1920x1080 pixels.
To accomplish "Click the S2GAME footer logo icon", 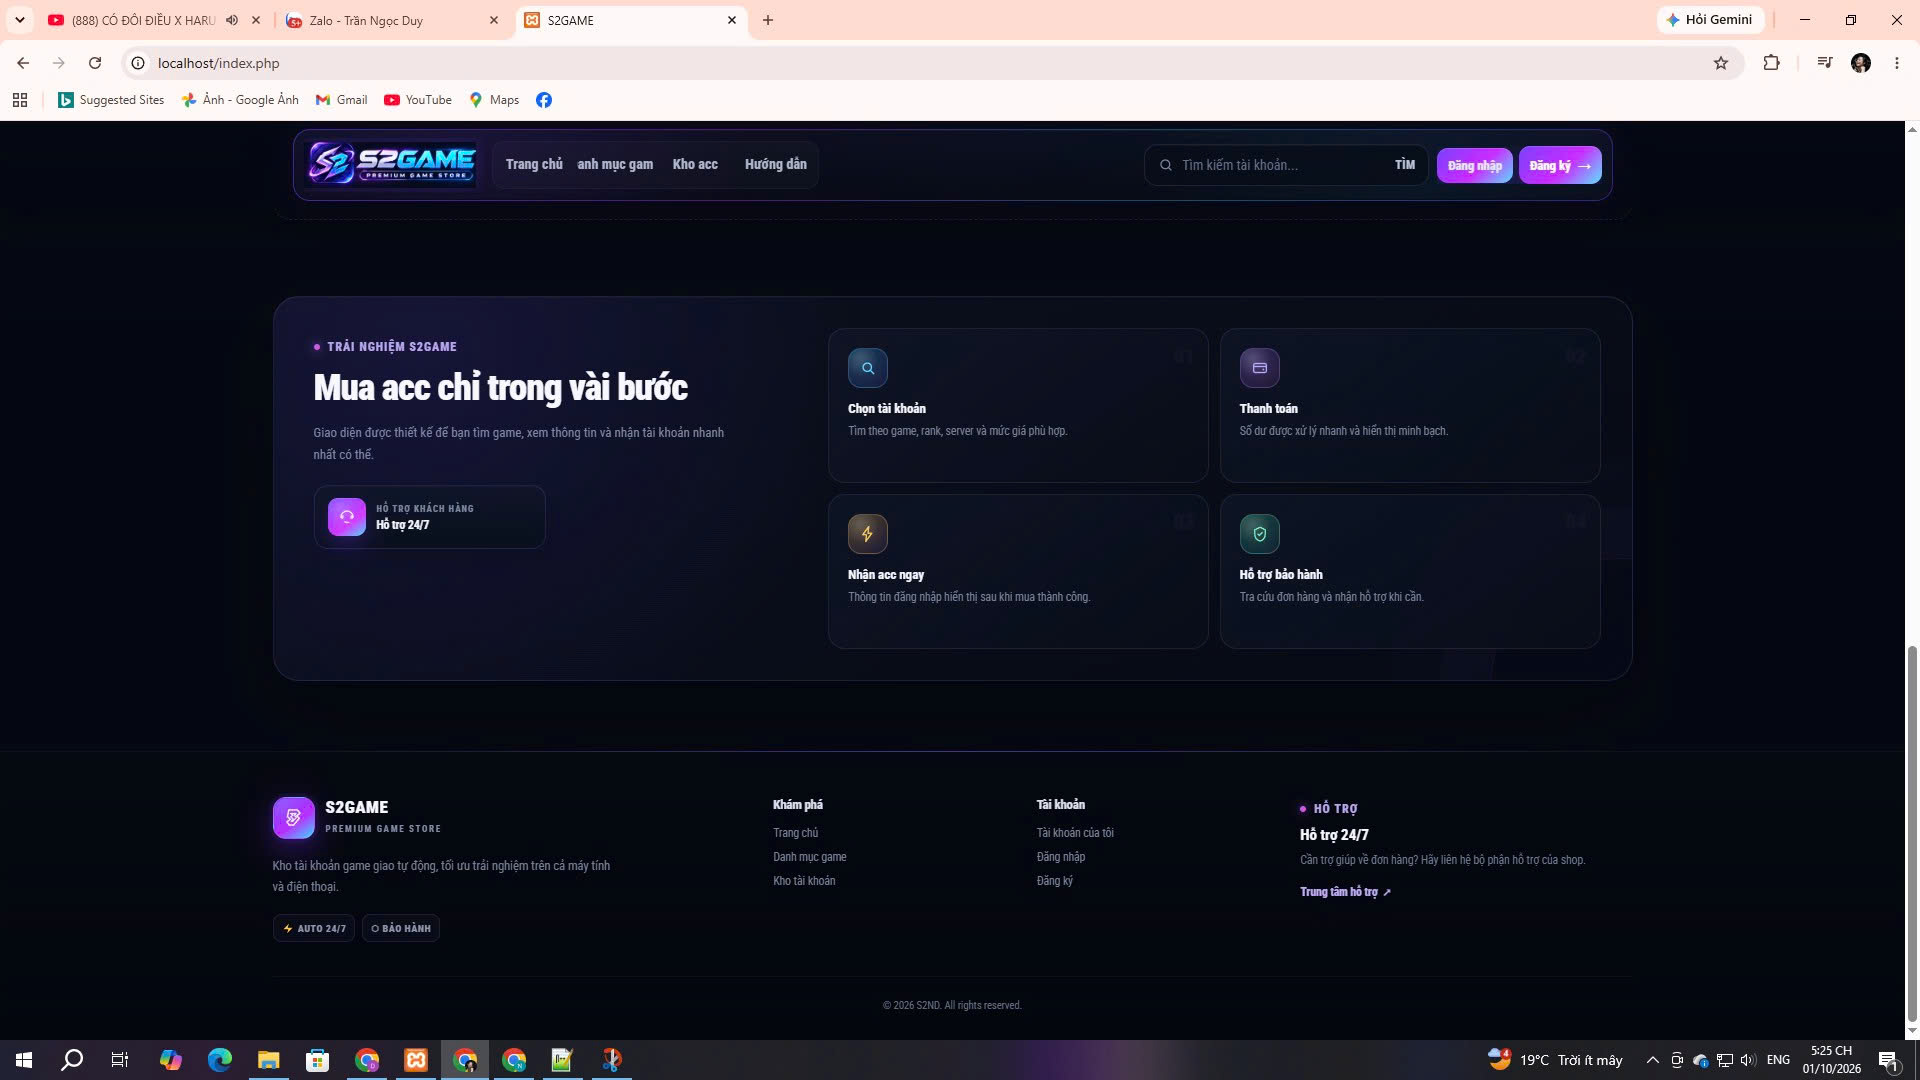I will (x=294, y=818).
